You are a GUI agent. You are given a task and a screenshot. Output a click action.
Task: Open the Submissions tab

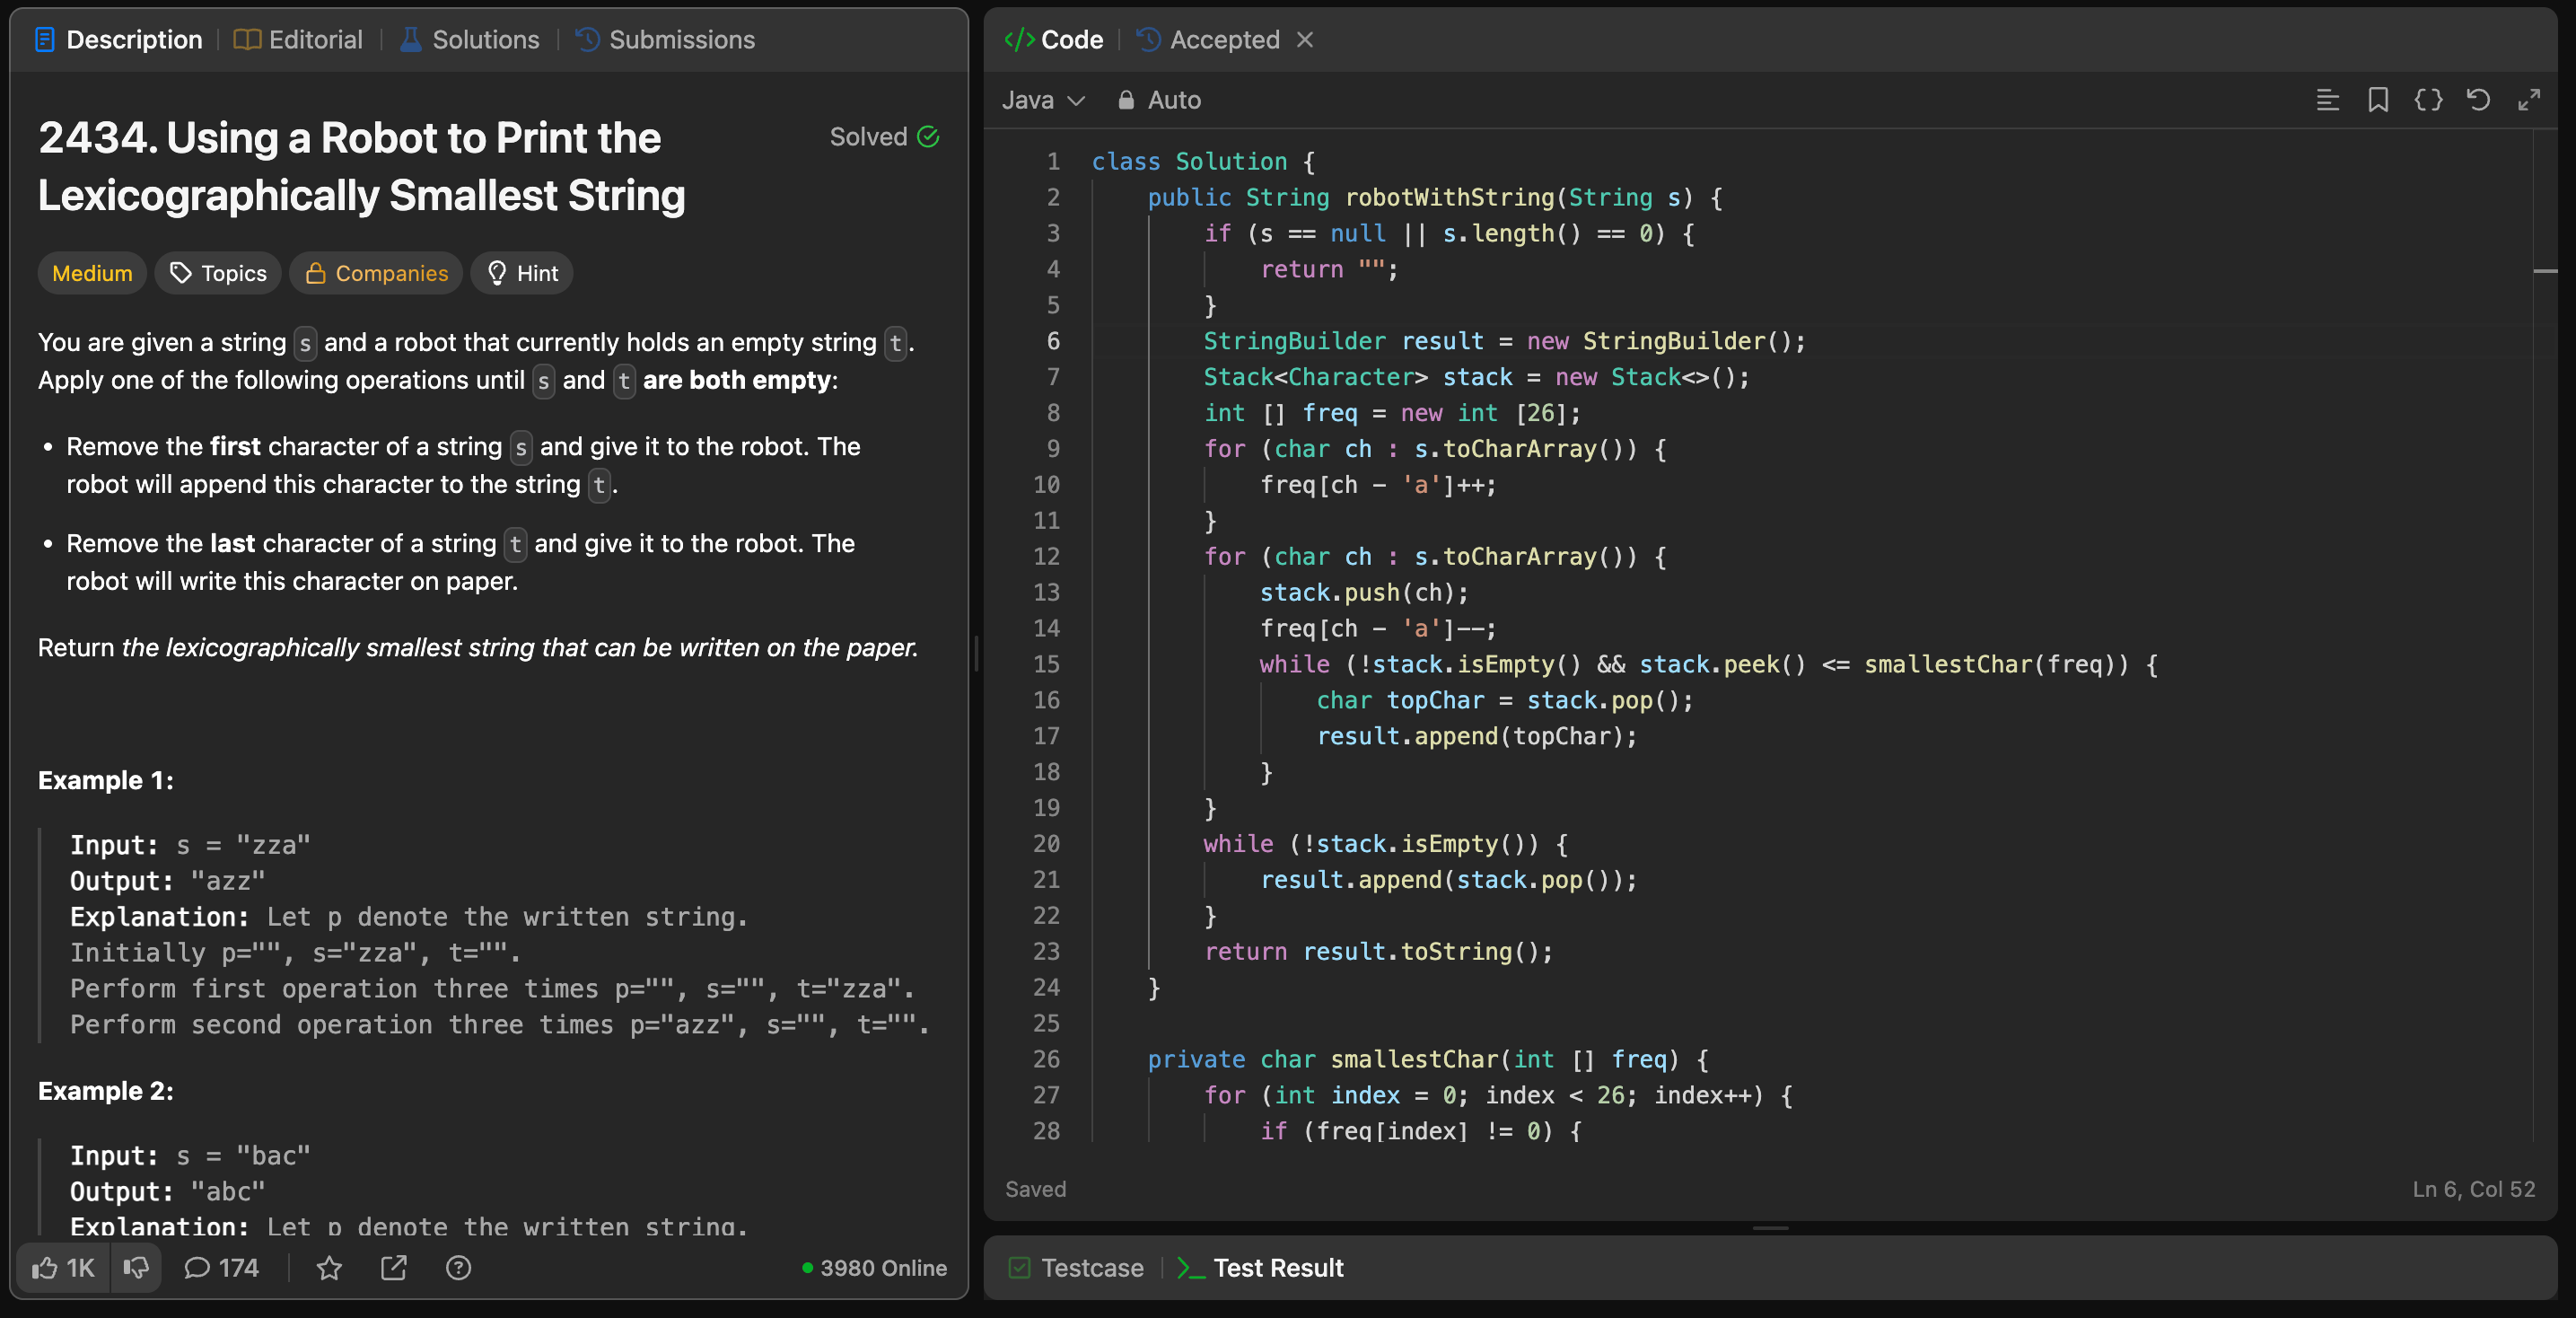coord(666,40)
